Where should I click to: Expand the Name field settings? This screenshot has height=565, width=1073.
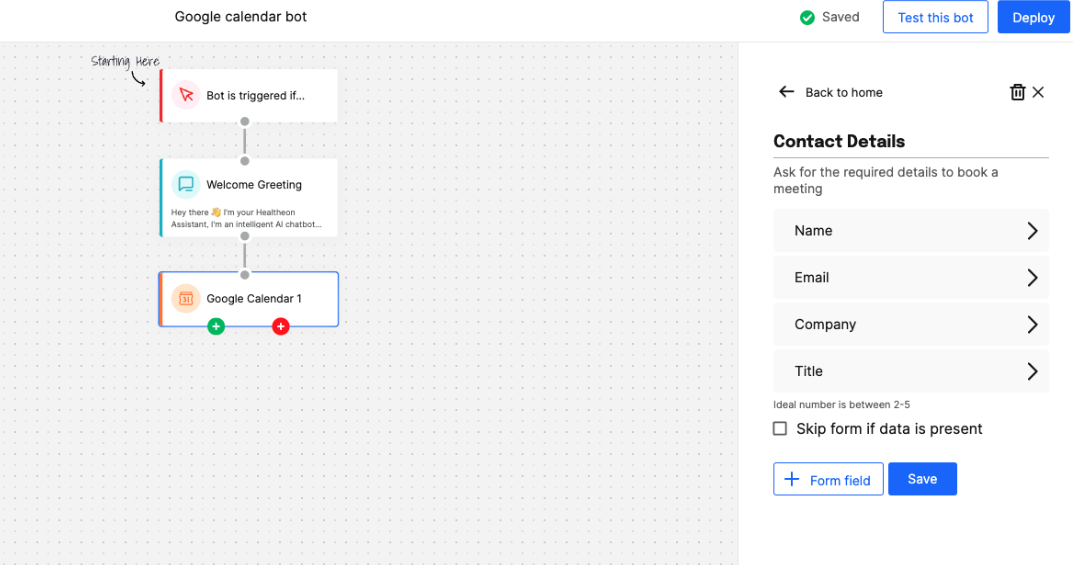tap(1032, 231)
